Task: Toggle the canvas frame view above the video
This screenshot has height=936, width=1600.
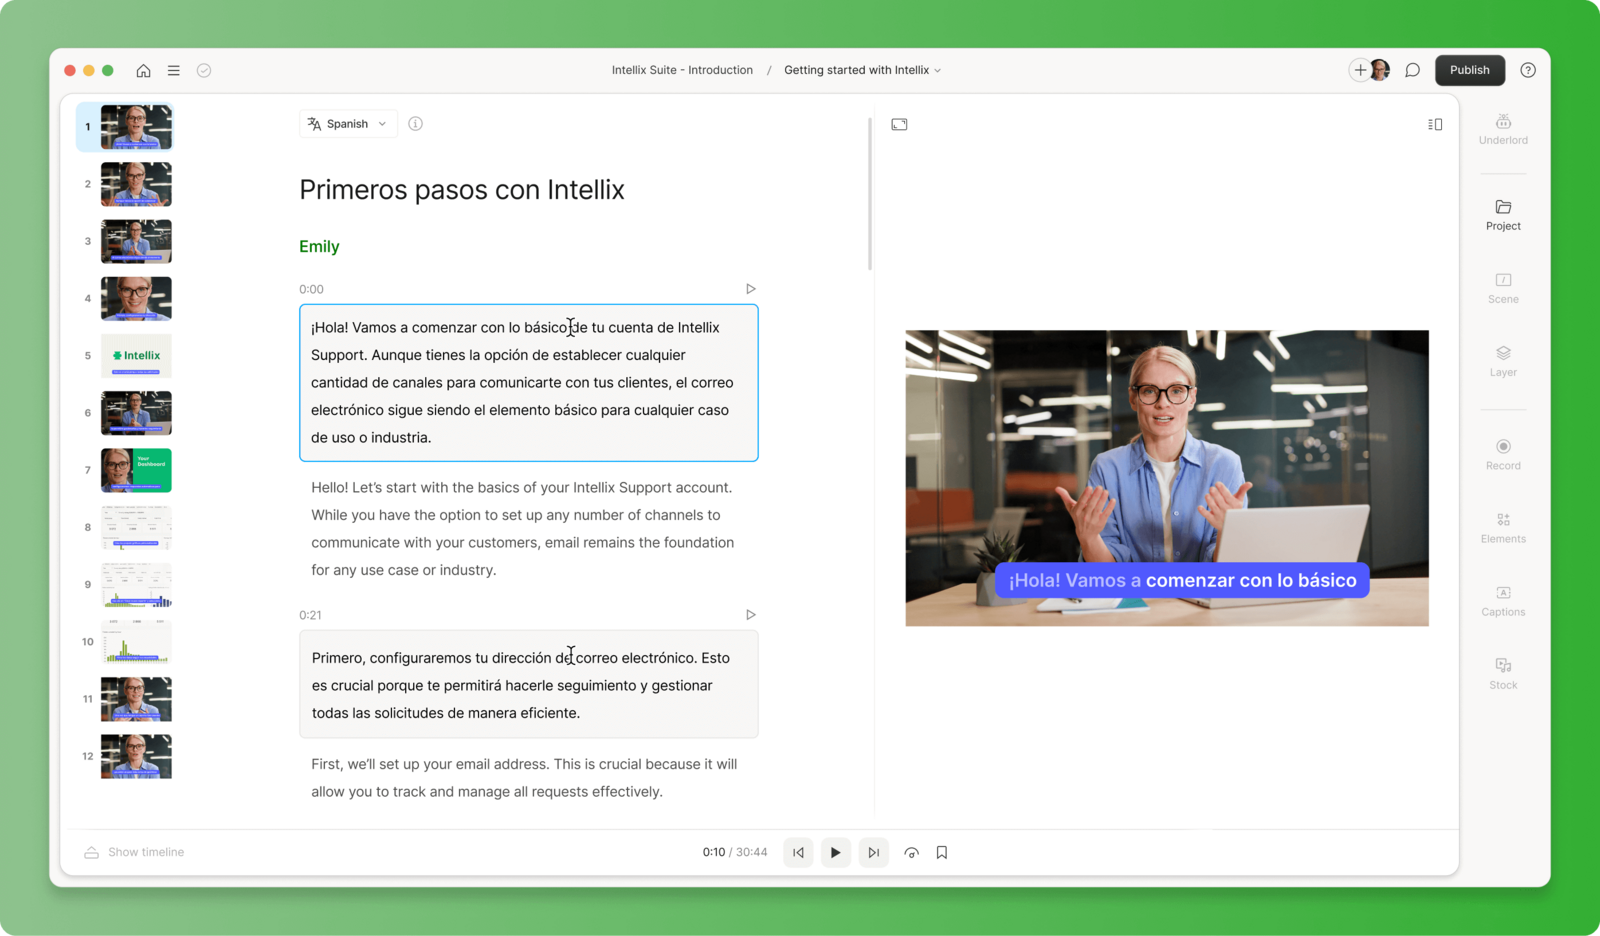Action: point(899,124)
